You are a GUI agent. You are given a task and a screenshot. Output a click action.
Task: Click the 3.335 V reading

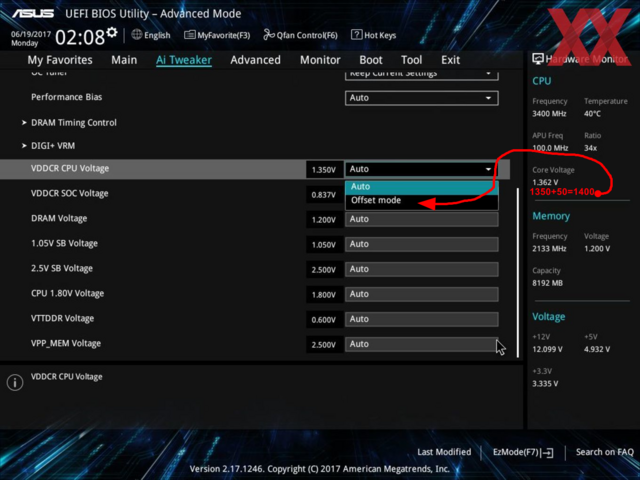tap(545, 384)
